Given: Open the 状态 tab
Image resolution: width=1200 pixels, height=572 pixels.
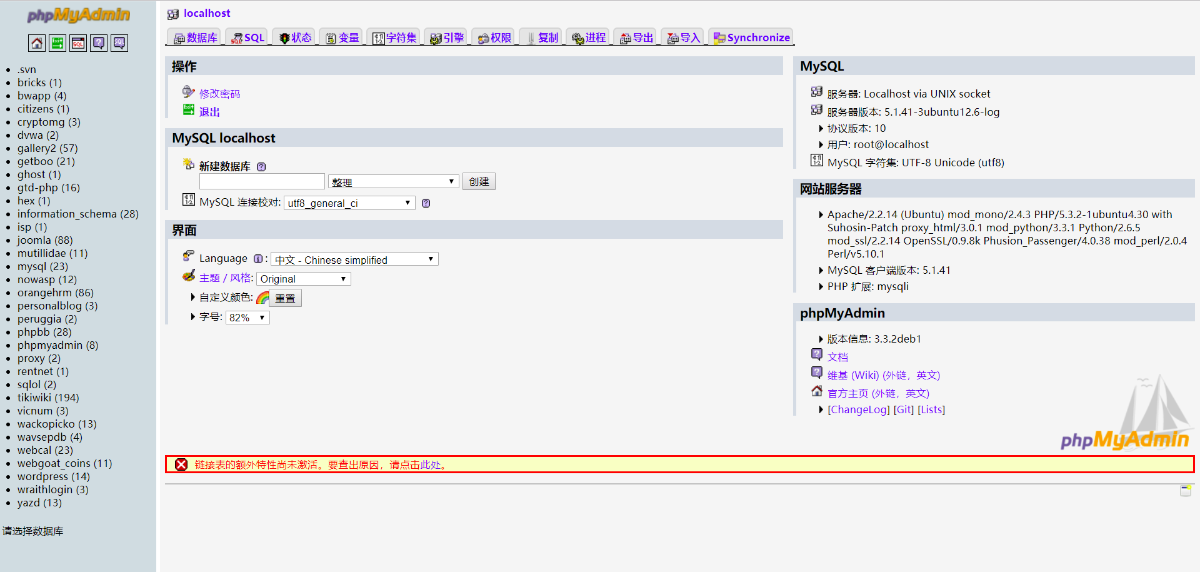Looking at the screenshot, I should (x=295, y=37).
